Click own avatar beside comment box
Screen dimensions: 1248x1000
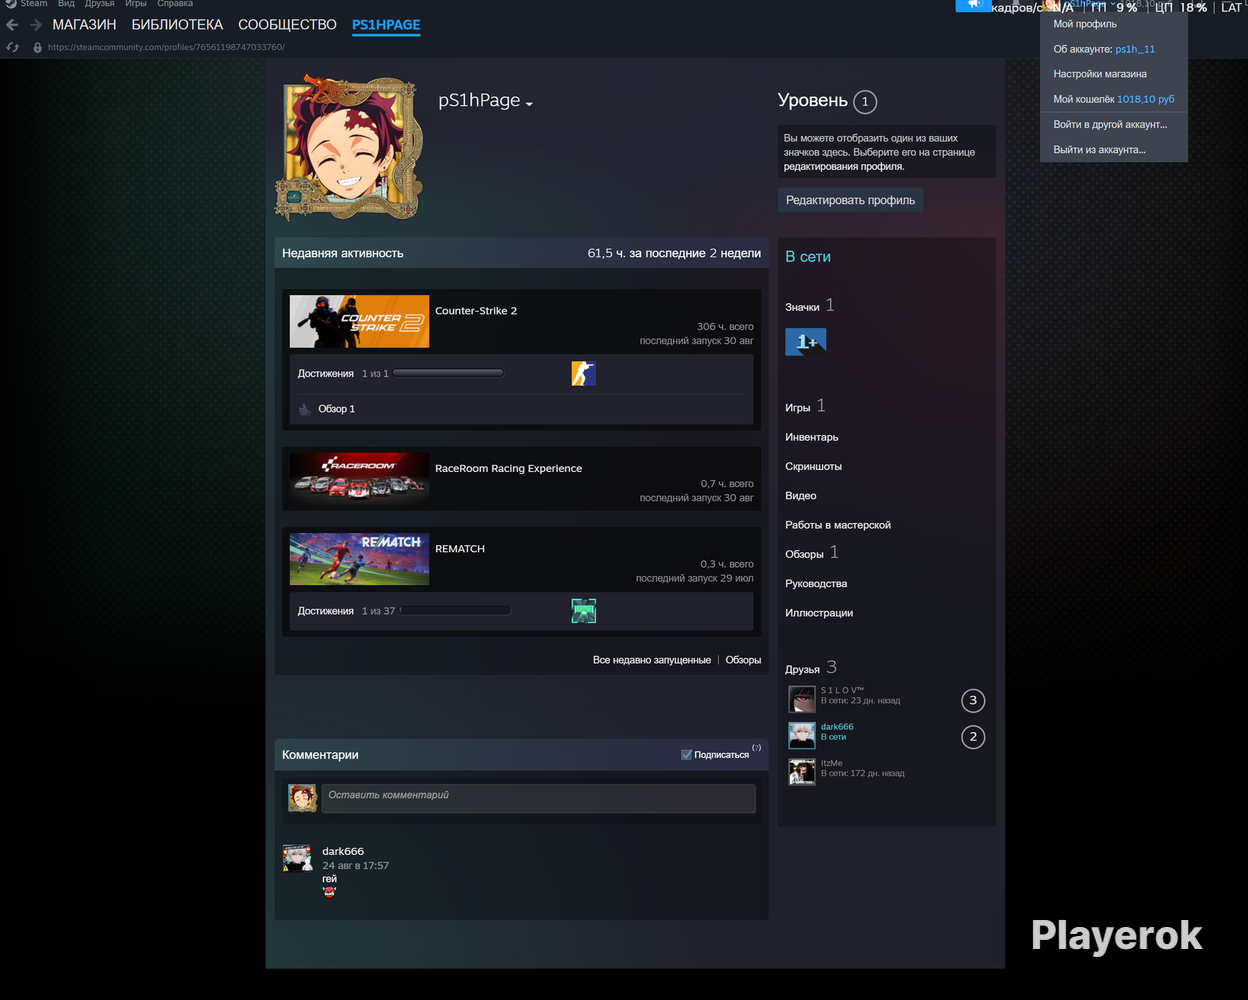(302, 797)
